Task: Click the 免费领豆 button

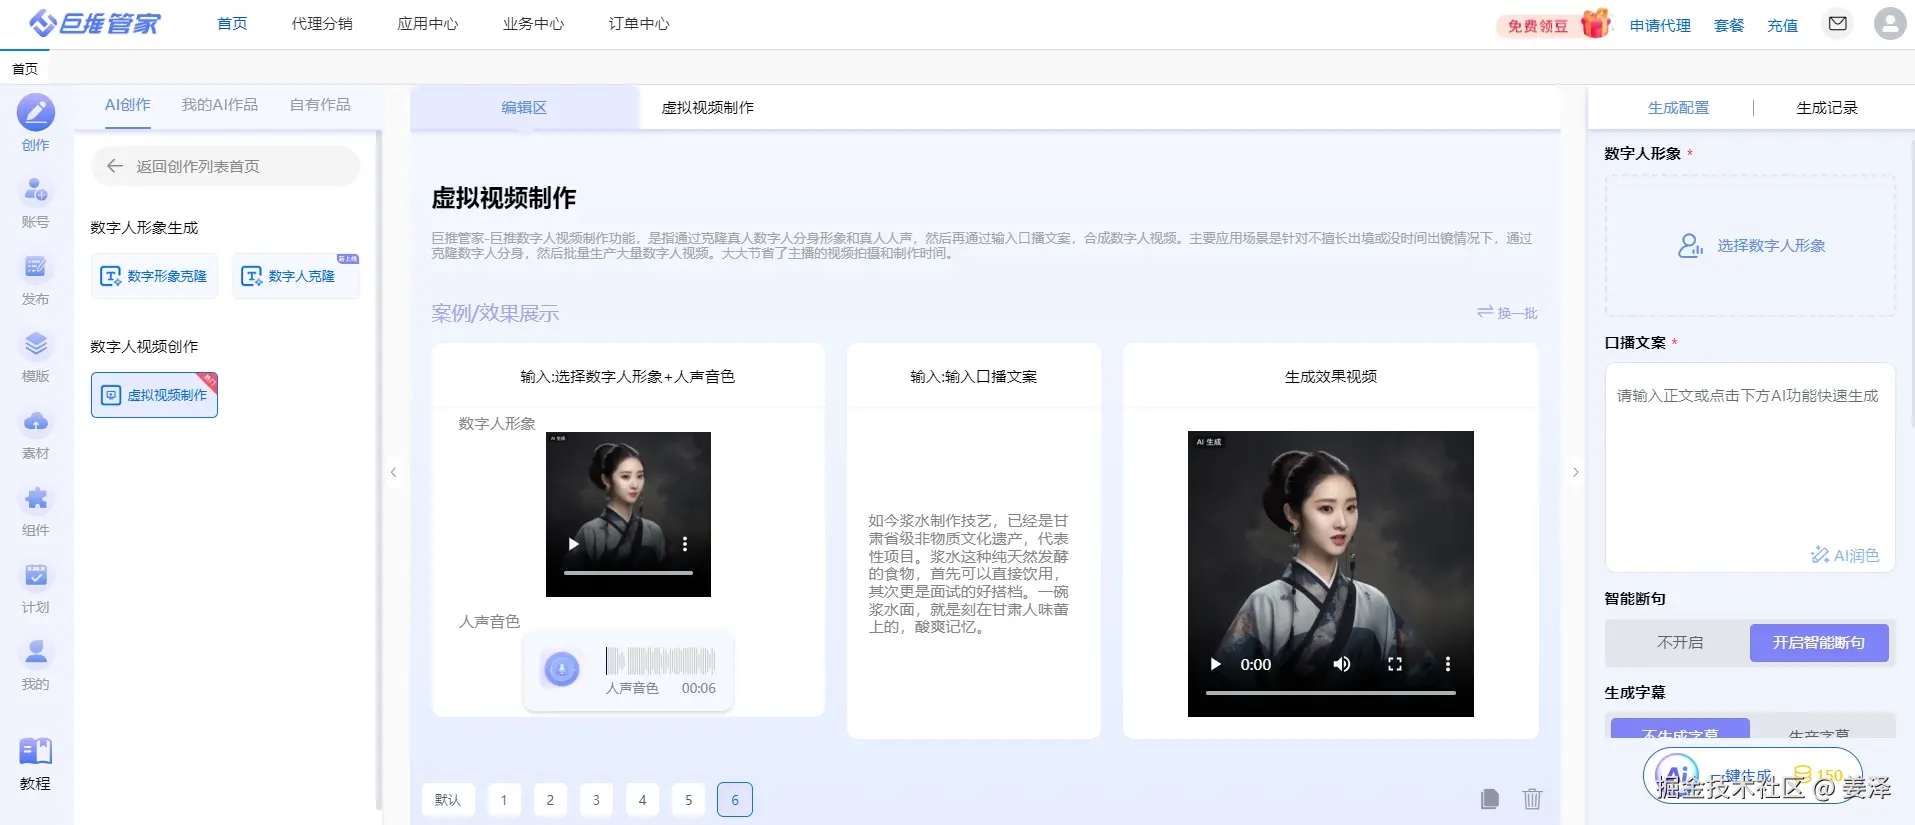Action: 1538,26
